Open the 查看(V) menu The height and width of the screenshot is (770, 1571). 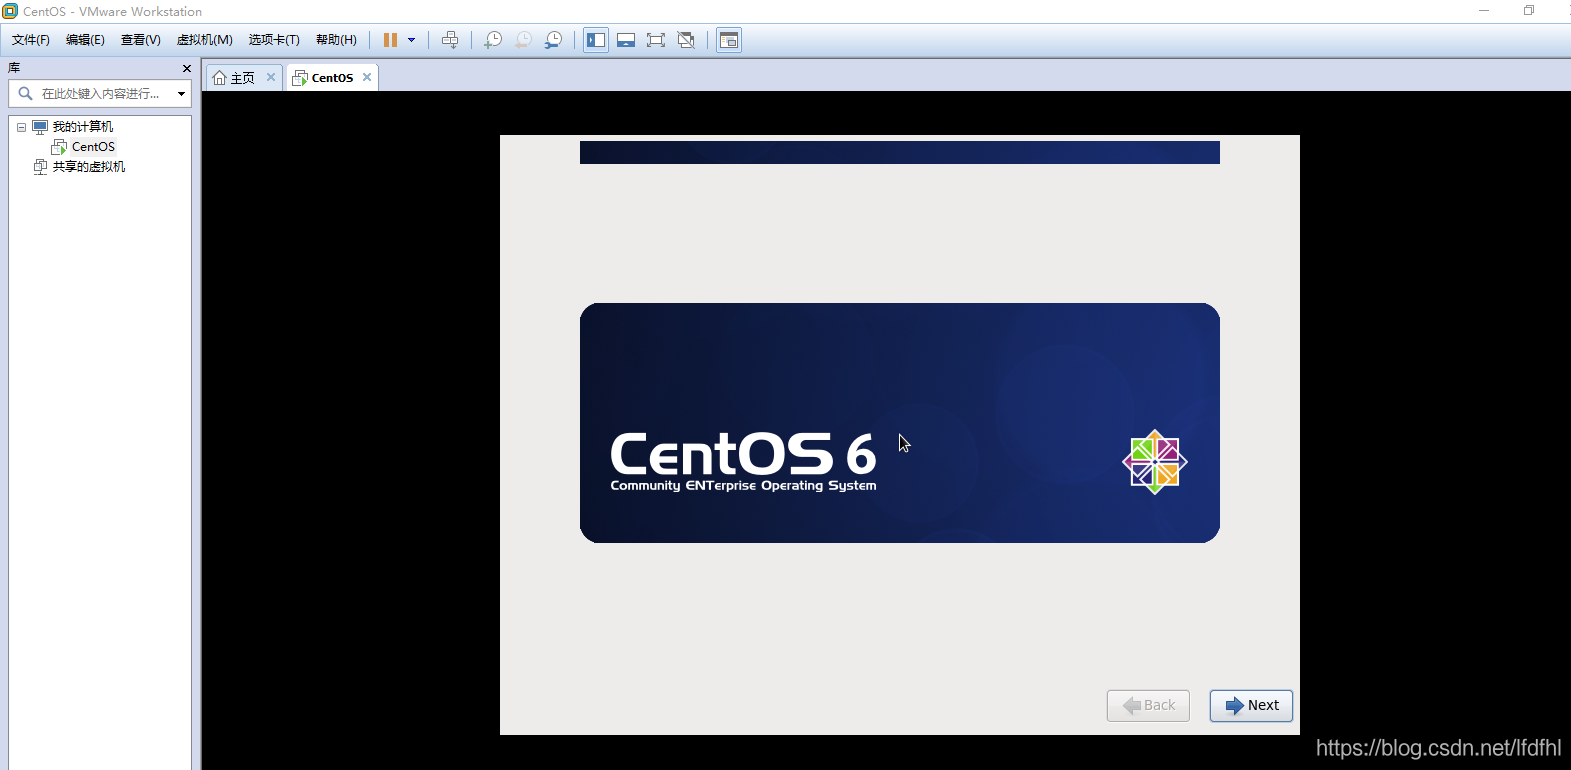click(141, 40)
